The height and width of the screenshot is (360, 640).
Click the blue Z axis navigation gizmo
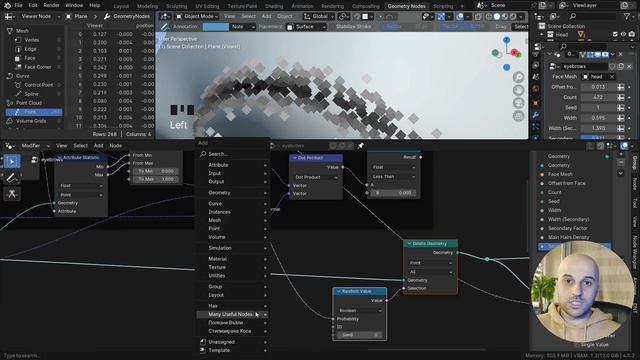pyautogui.click(x=506, y=40)
